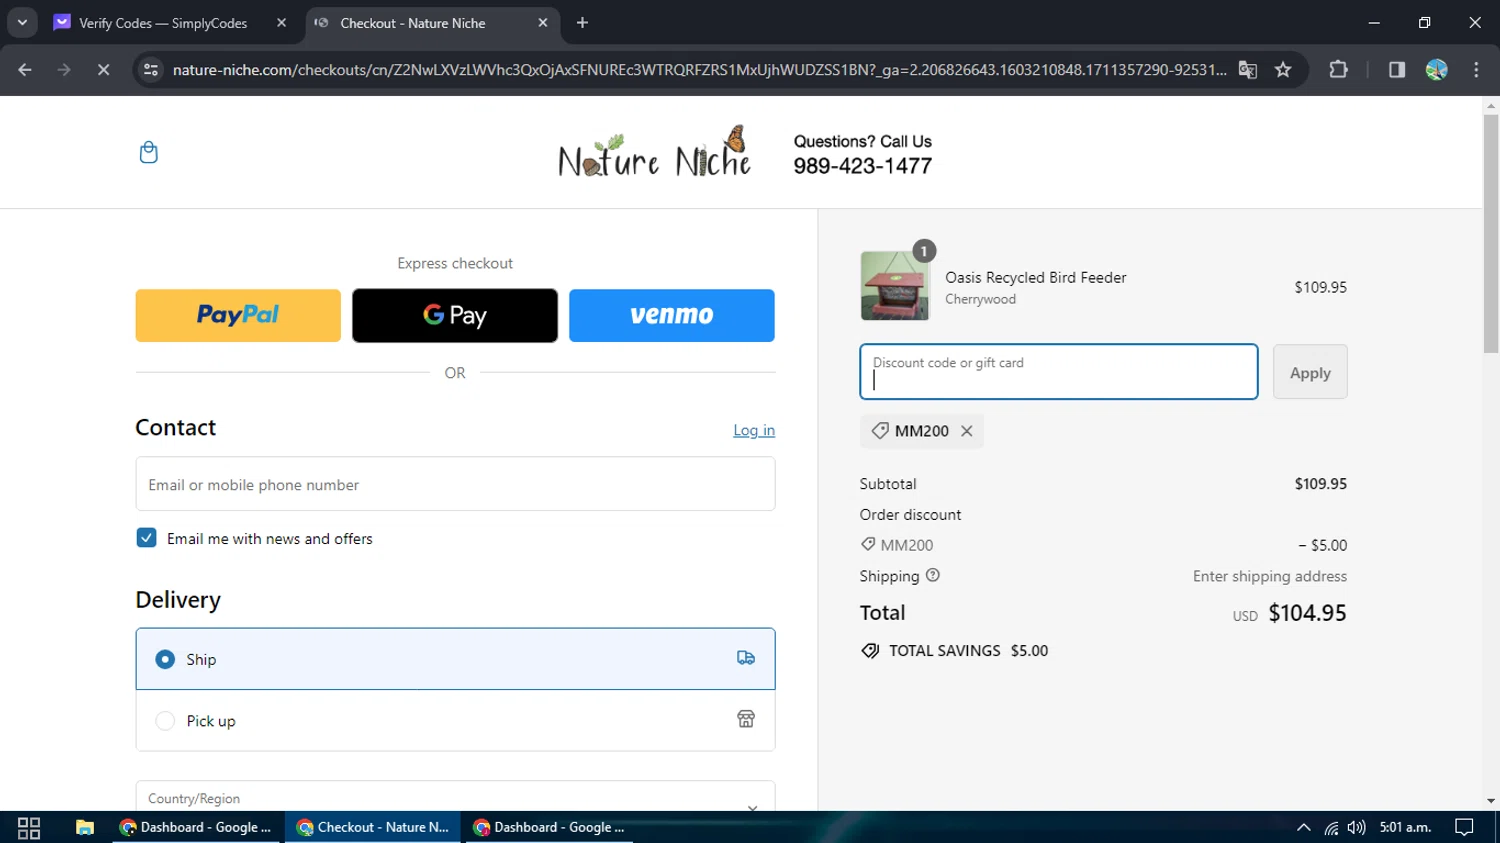Click the phone number 989-423-1477

click(x=863, y=166)
